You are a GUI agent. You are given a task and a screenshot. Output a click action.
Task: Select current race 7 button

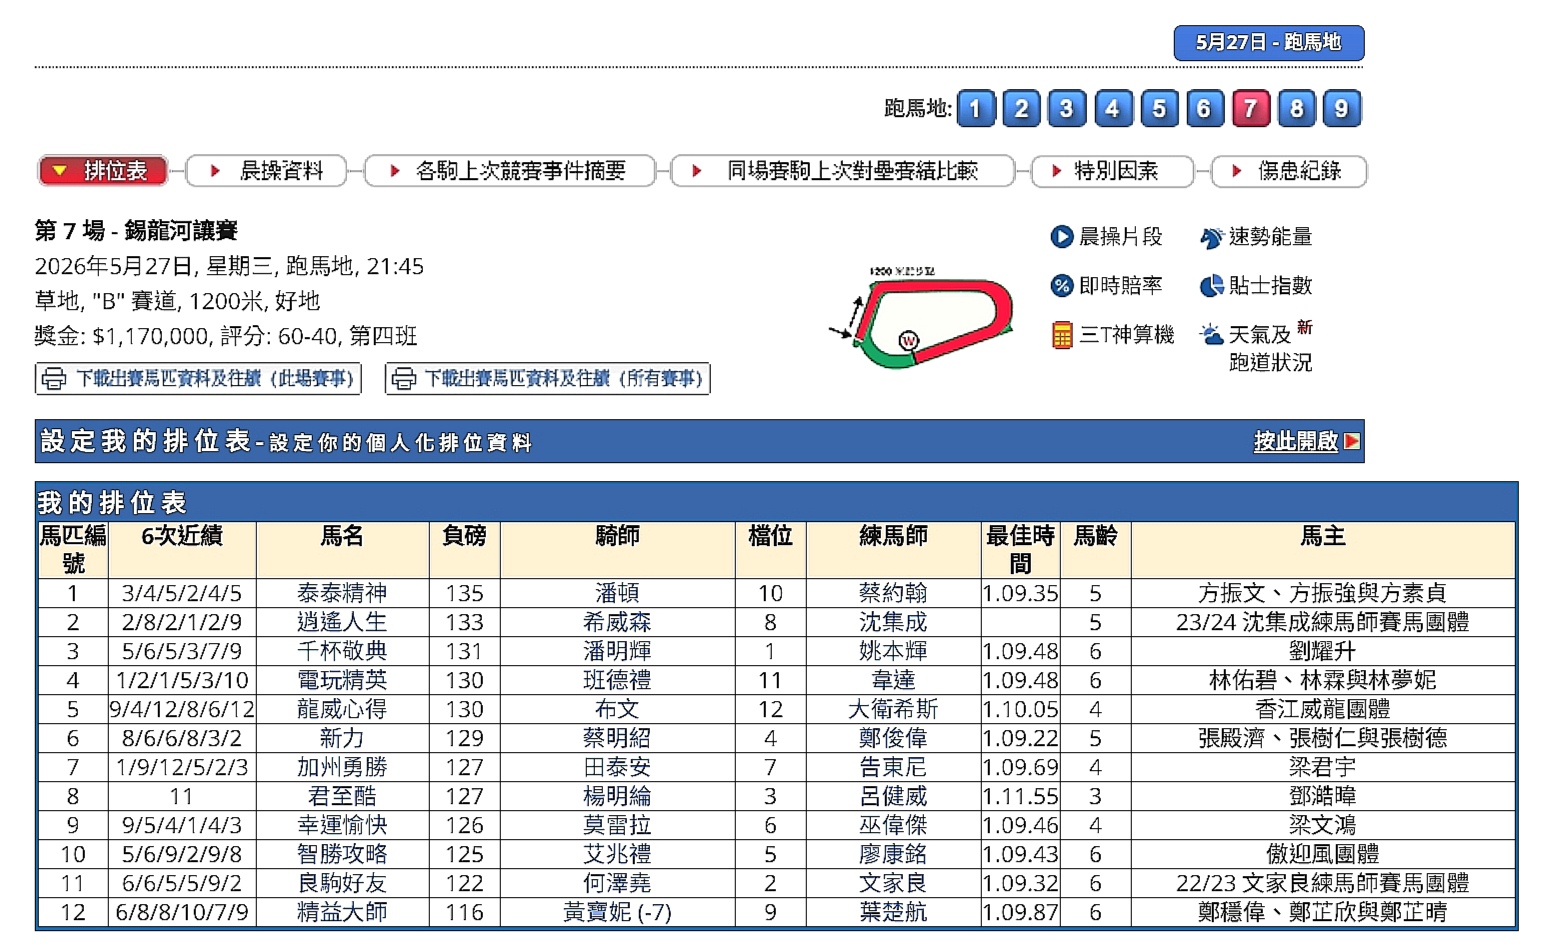coord(1250,108)
